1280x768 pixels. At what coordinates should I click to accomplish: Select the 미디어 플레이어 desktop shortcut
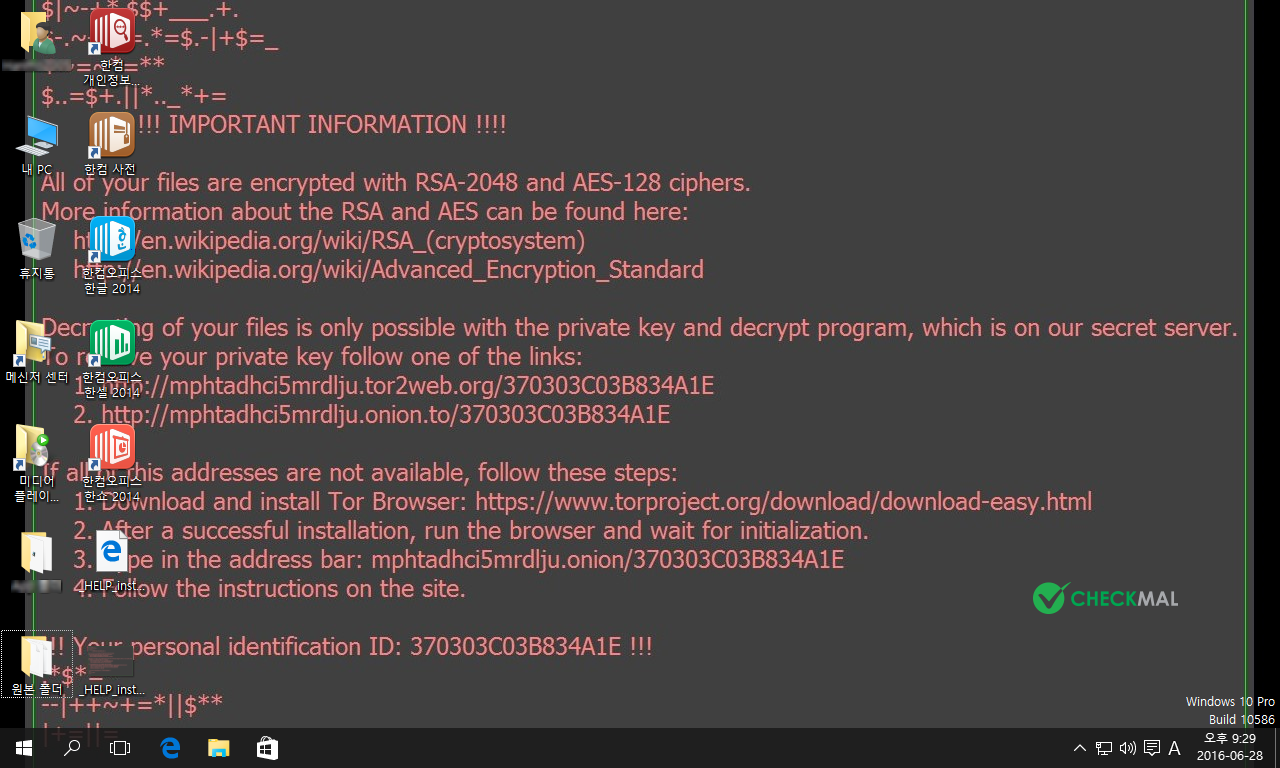click(37, 450)
